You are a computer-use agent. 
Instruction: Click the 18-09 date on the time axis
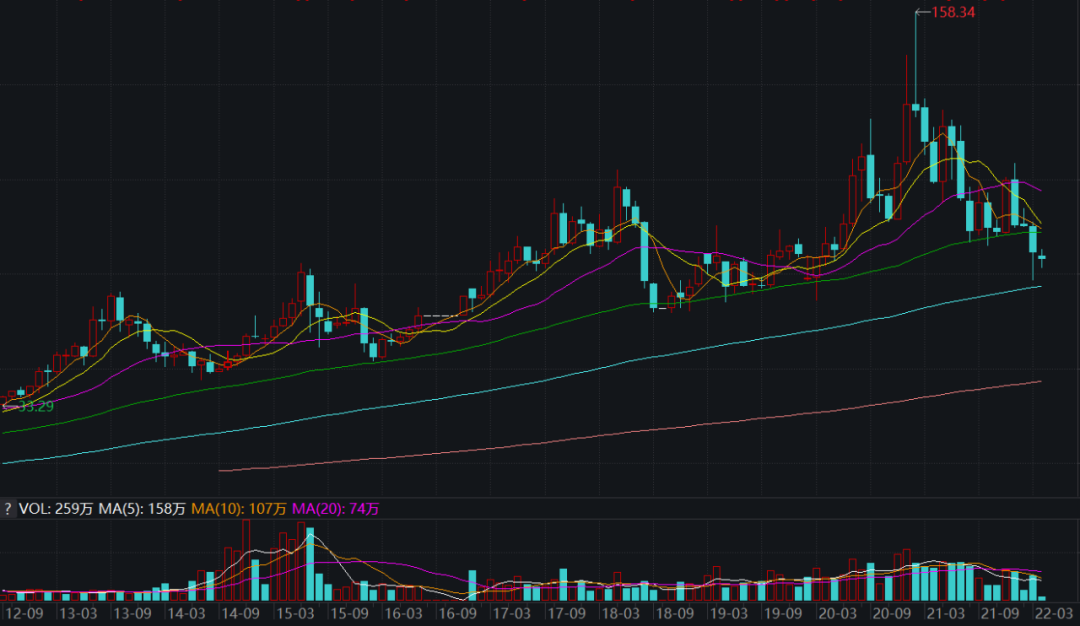(x=674, y=613)
